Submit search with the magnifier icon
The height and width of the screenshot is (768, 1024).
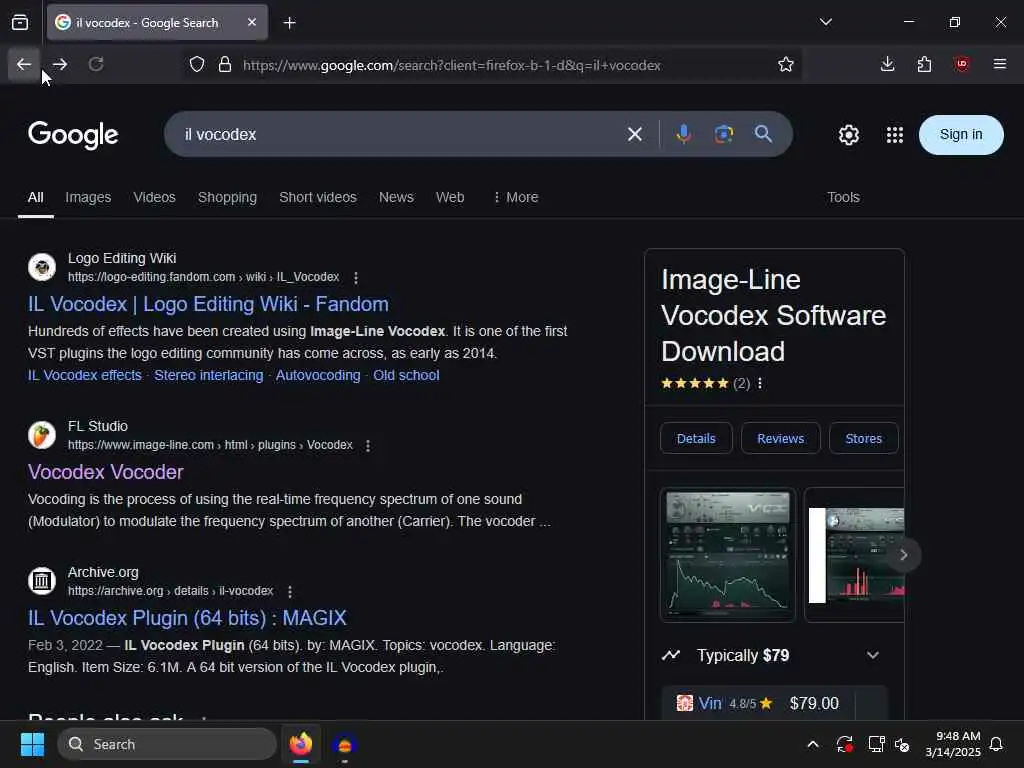coord(763,135)
